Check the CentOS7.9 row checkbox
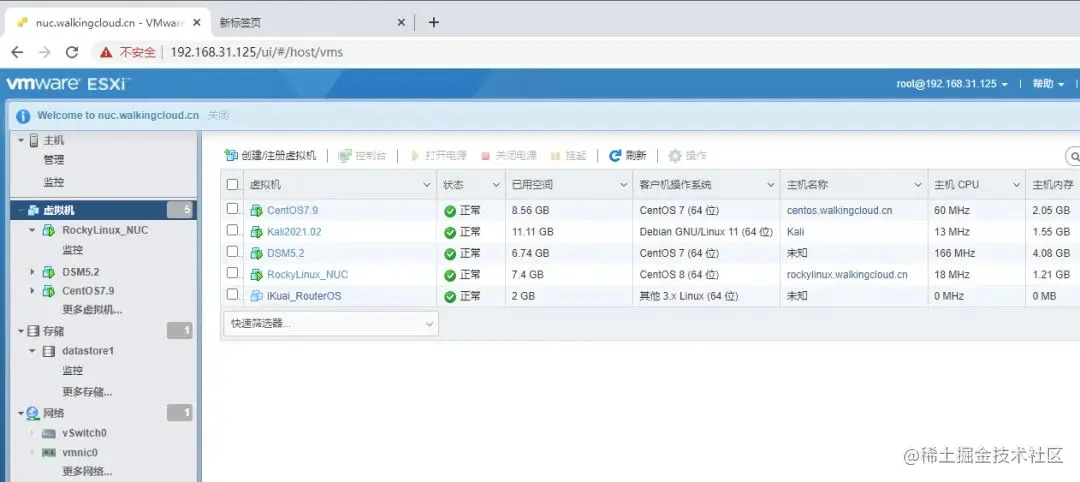 [x=232, y=209]
